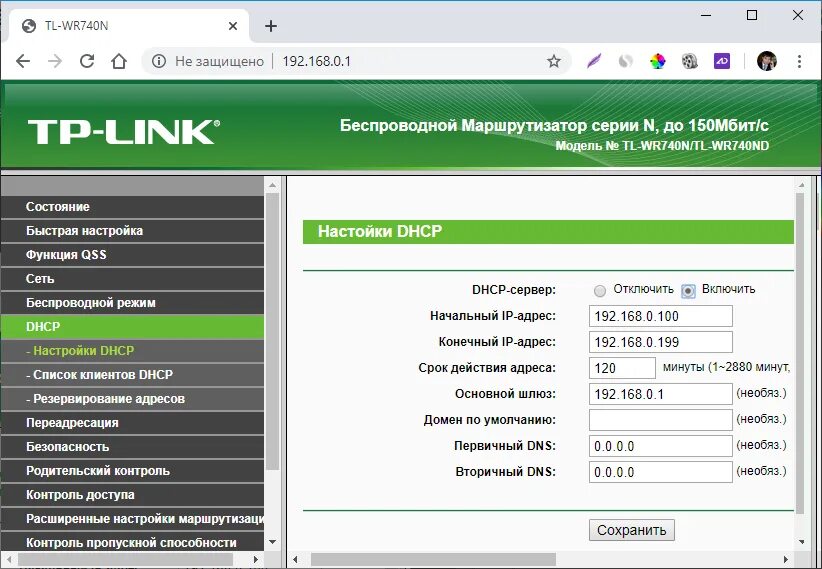Click the 'Основной шлюз' field

pyautogui.click(x=661, y=394)
